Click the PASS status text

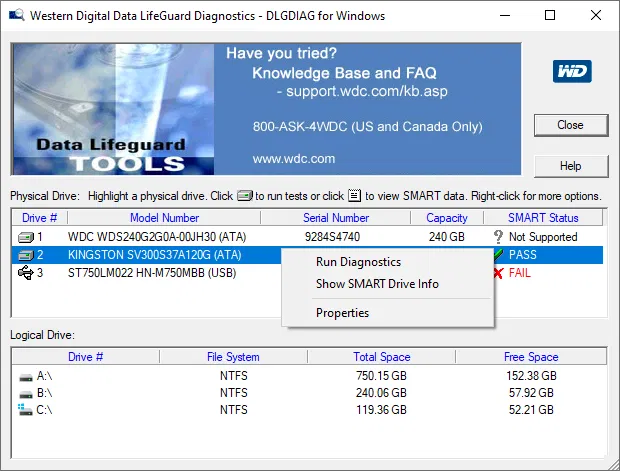coord(522,255)
